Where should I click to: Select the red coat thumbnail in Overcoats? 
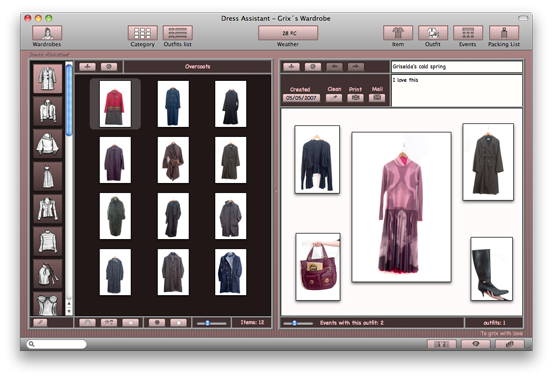(x=115, y=104)
